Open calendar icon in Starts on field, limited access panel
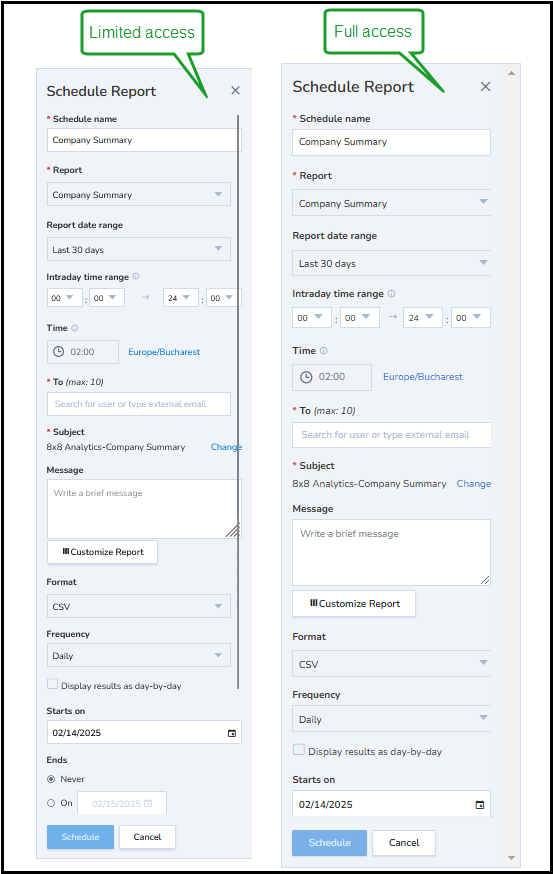 [231, 733]
